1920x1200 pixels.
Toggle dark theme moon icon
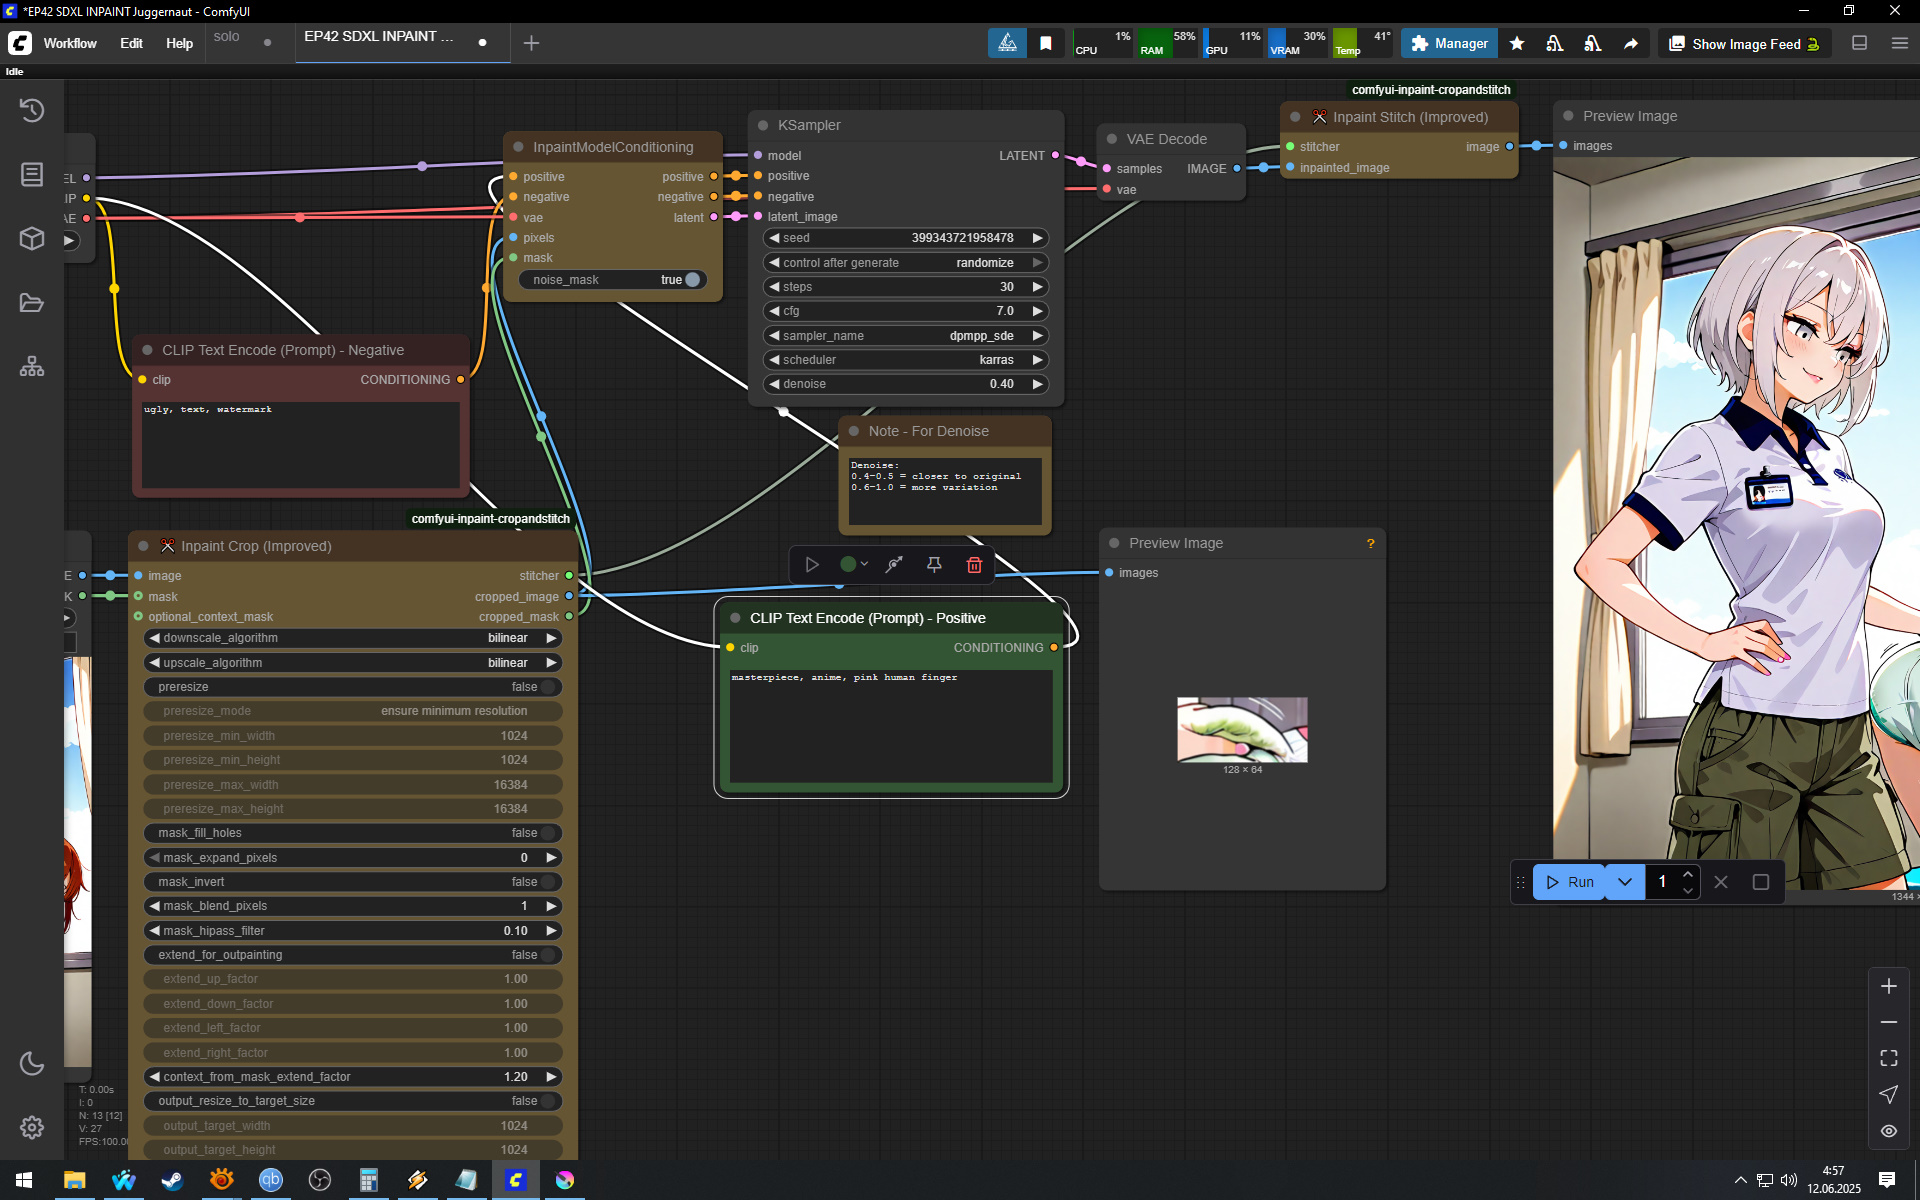[32, 1063]
